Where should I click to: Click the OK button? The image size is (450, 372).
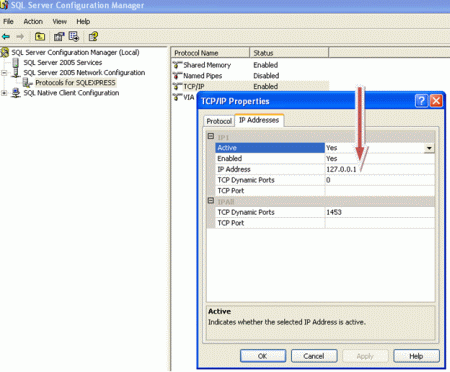click(x=263, y=356)
